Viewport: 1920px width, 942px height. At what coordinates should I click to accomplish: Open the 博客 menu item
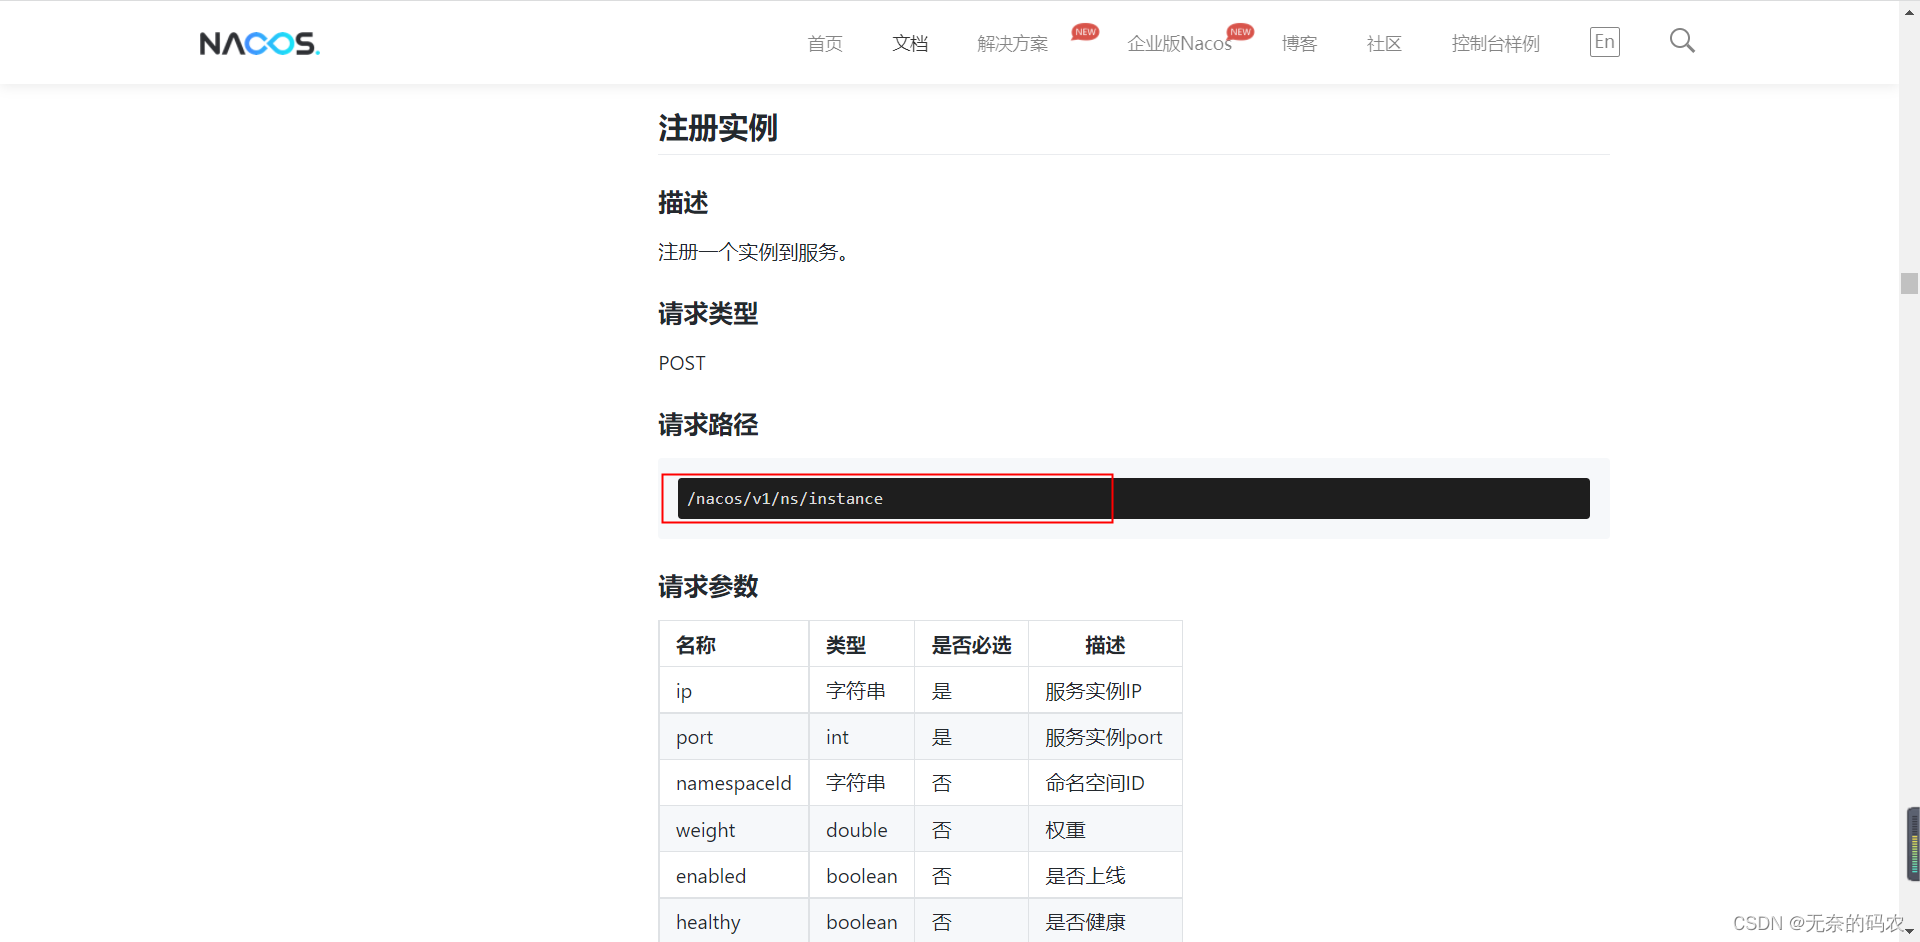1299,44
